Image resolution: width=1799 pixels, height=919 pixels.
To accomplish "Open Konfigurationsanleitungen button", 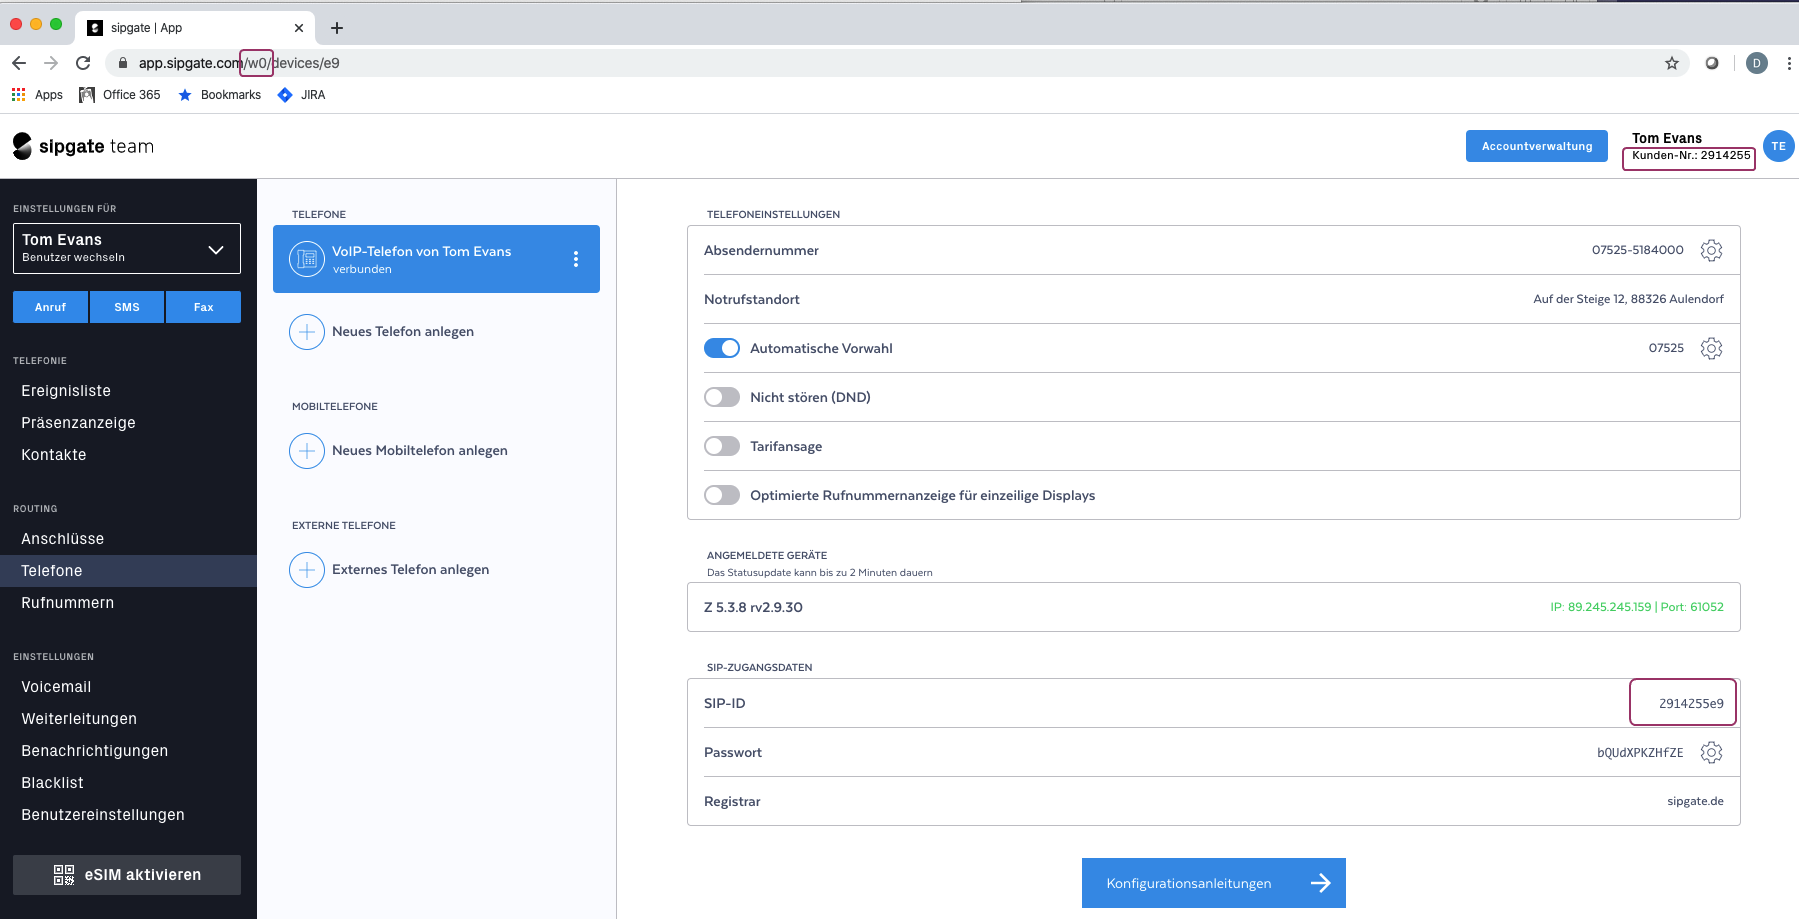I will (x=1214, y=883).
